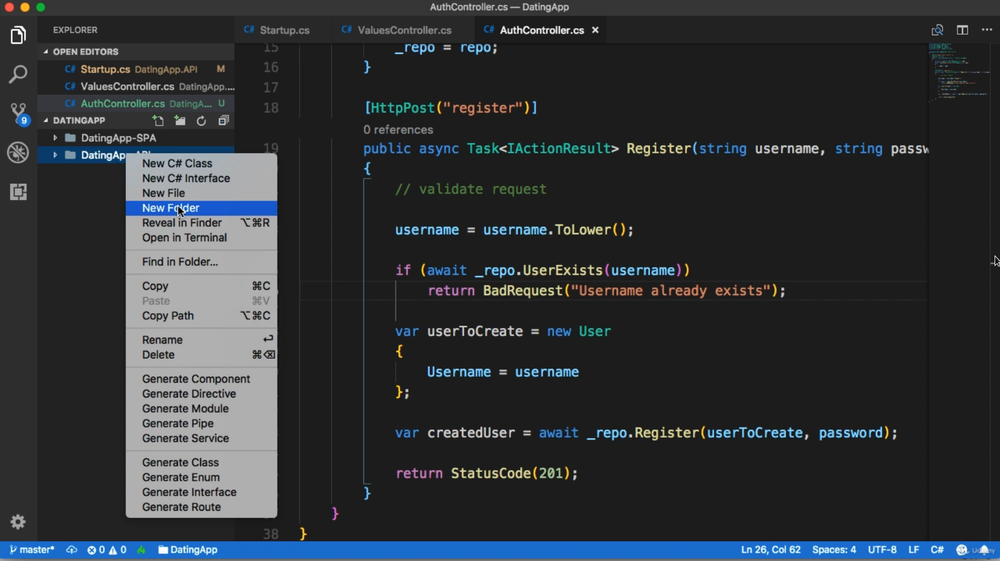Open the Source Control view in activity bar

coord(18,113)
